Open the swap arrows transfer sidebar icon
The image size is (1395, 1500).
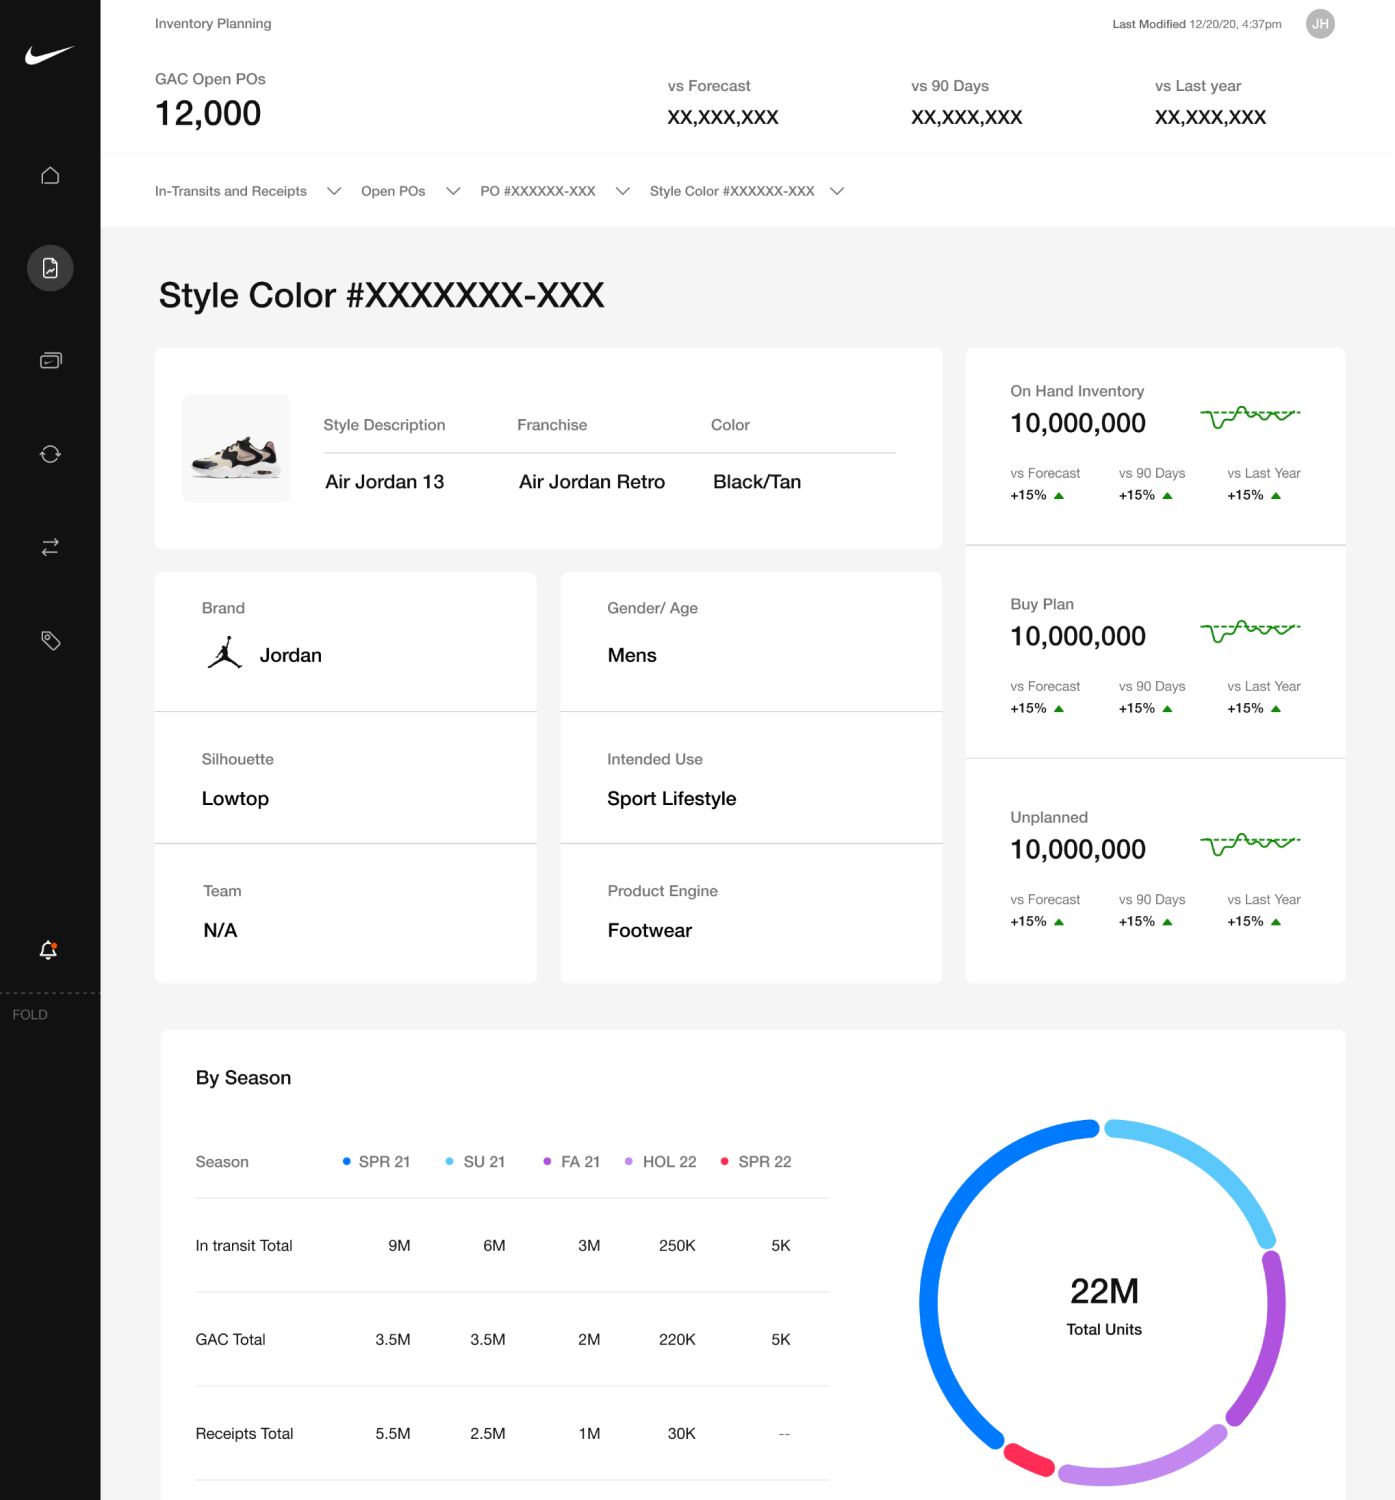(50, 547)
